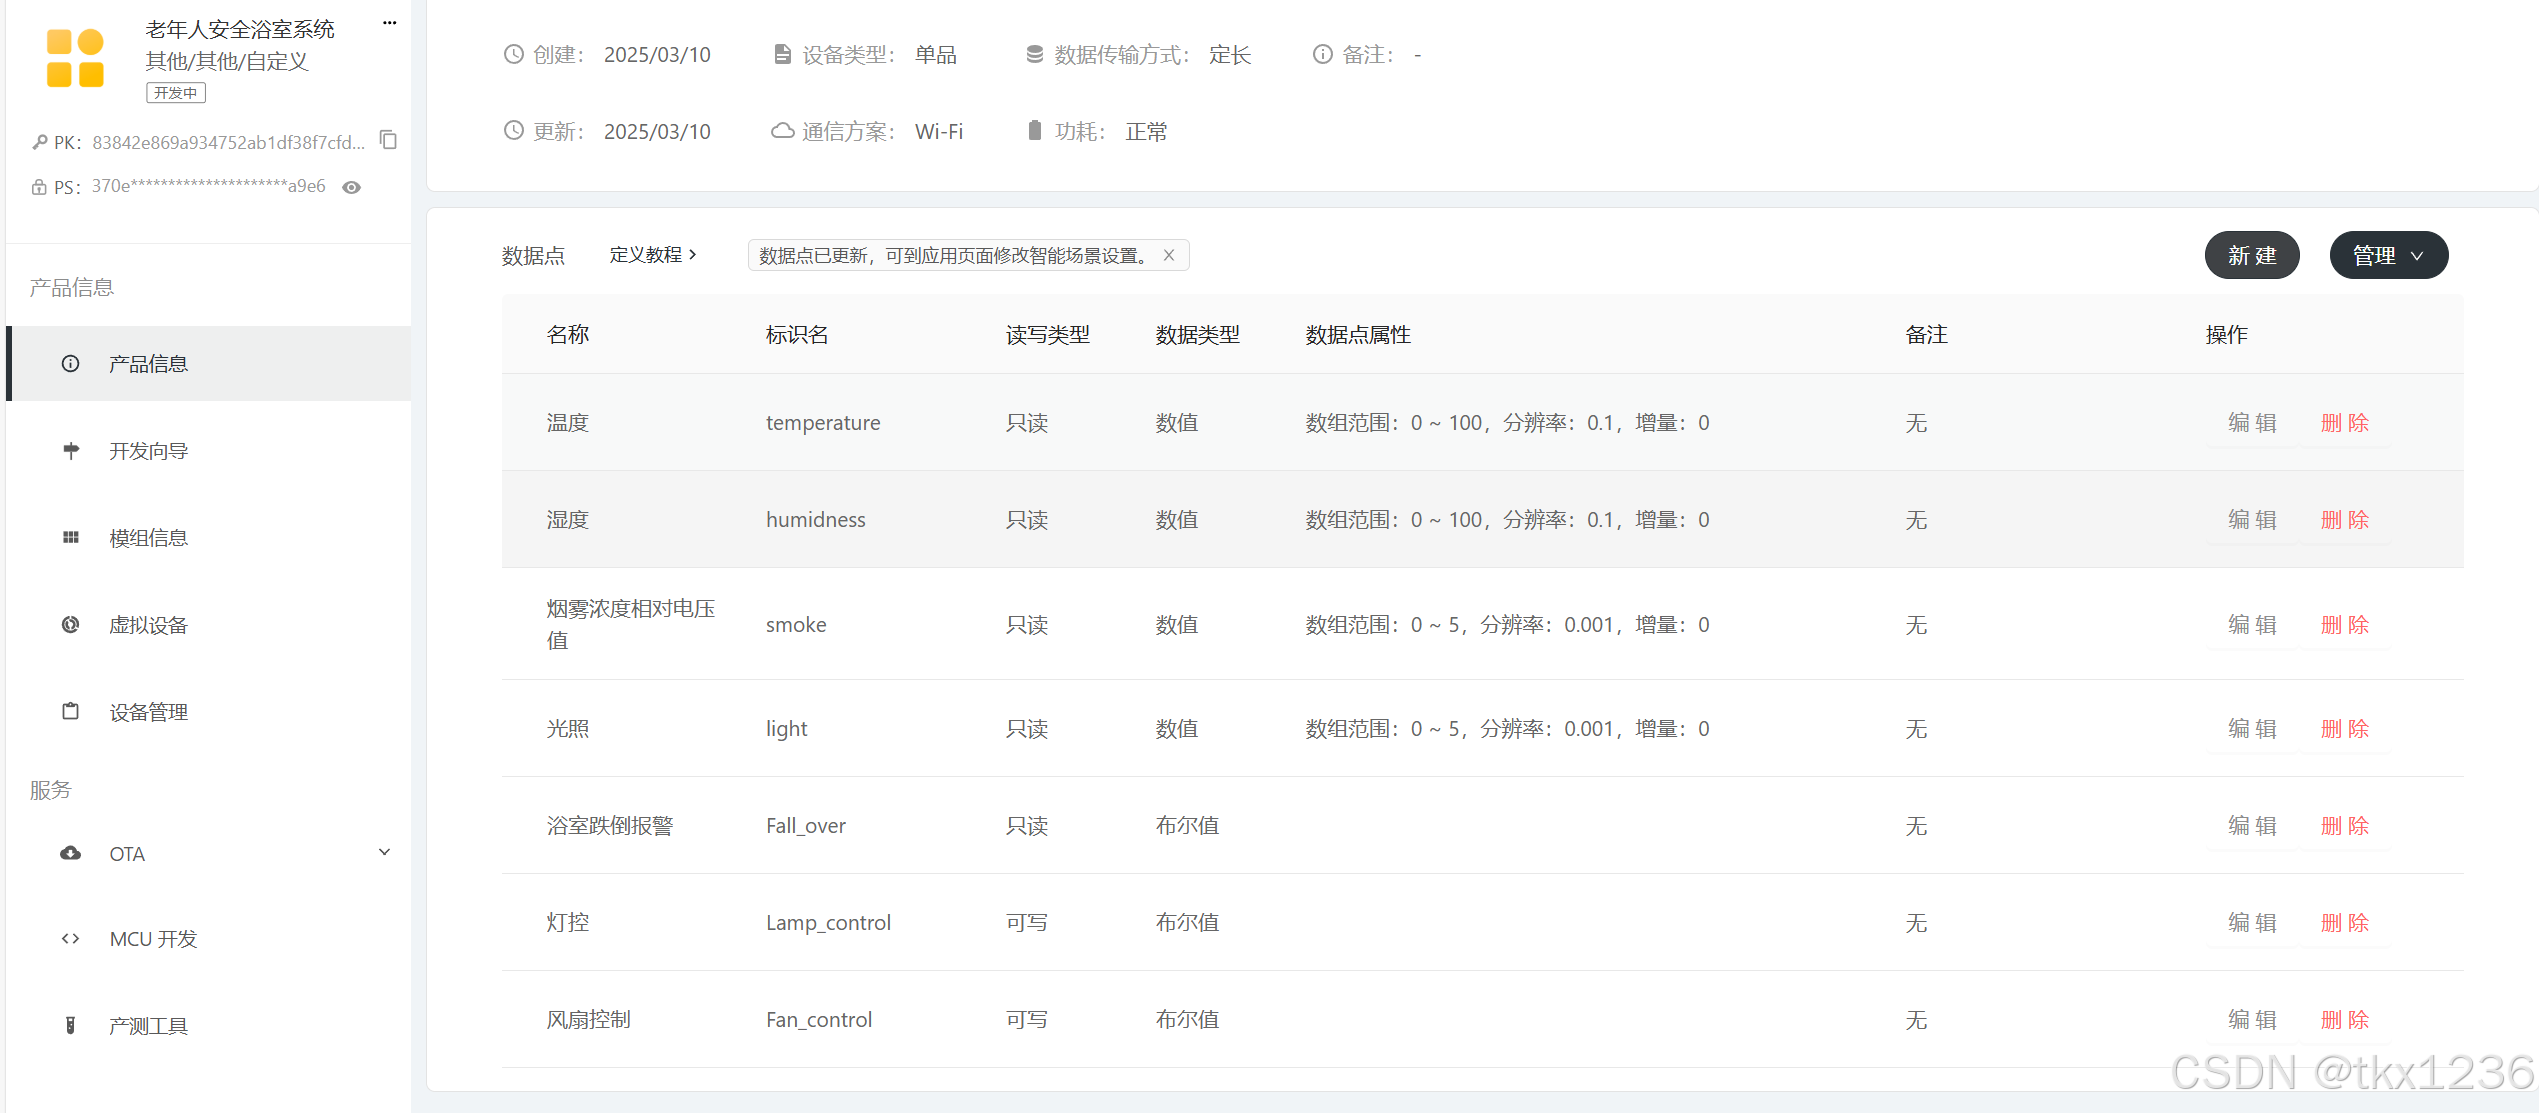Image resolution: width=2539 pixels, height=1113 pixels.
Task: Click the 模组信息 grid icon
Action: click(x=70, y=538)
